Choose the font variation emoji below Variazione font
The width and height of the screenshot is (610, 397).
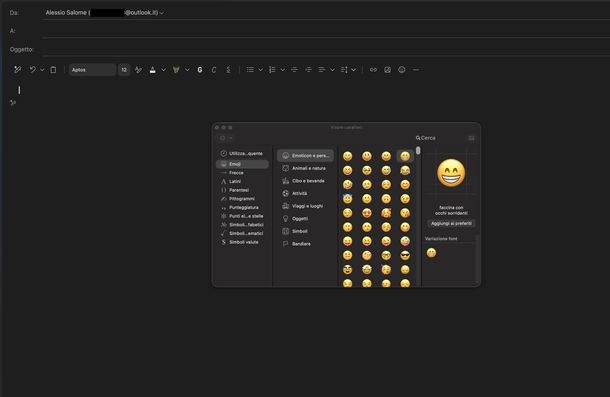pyautogui.click(x=431, y=253)
